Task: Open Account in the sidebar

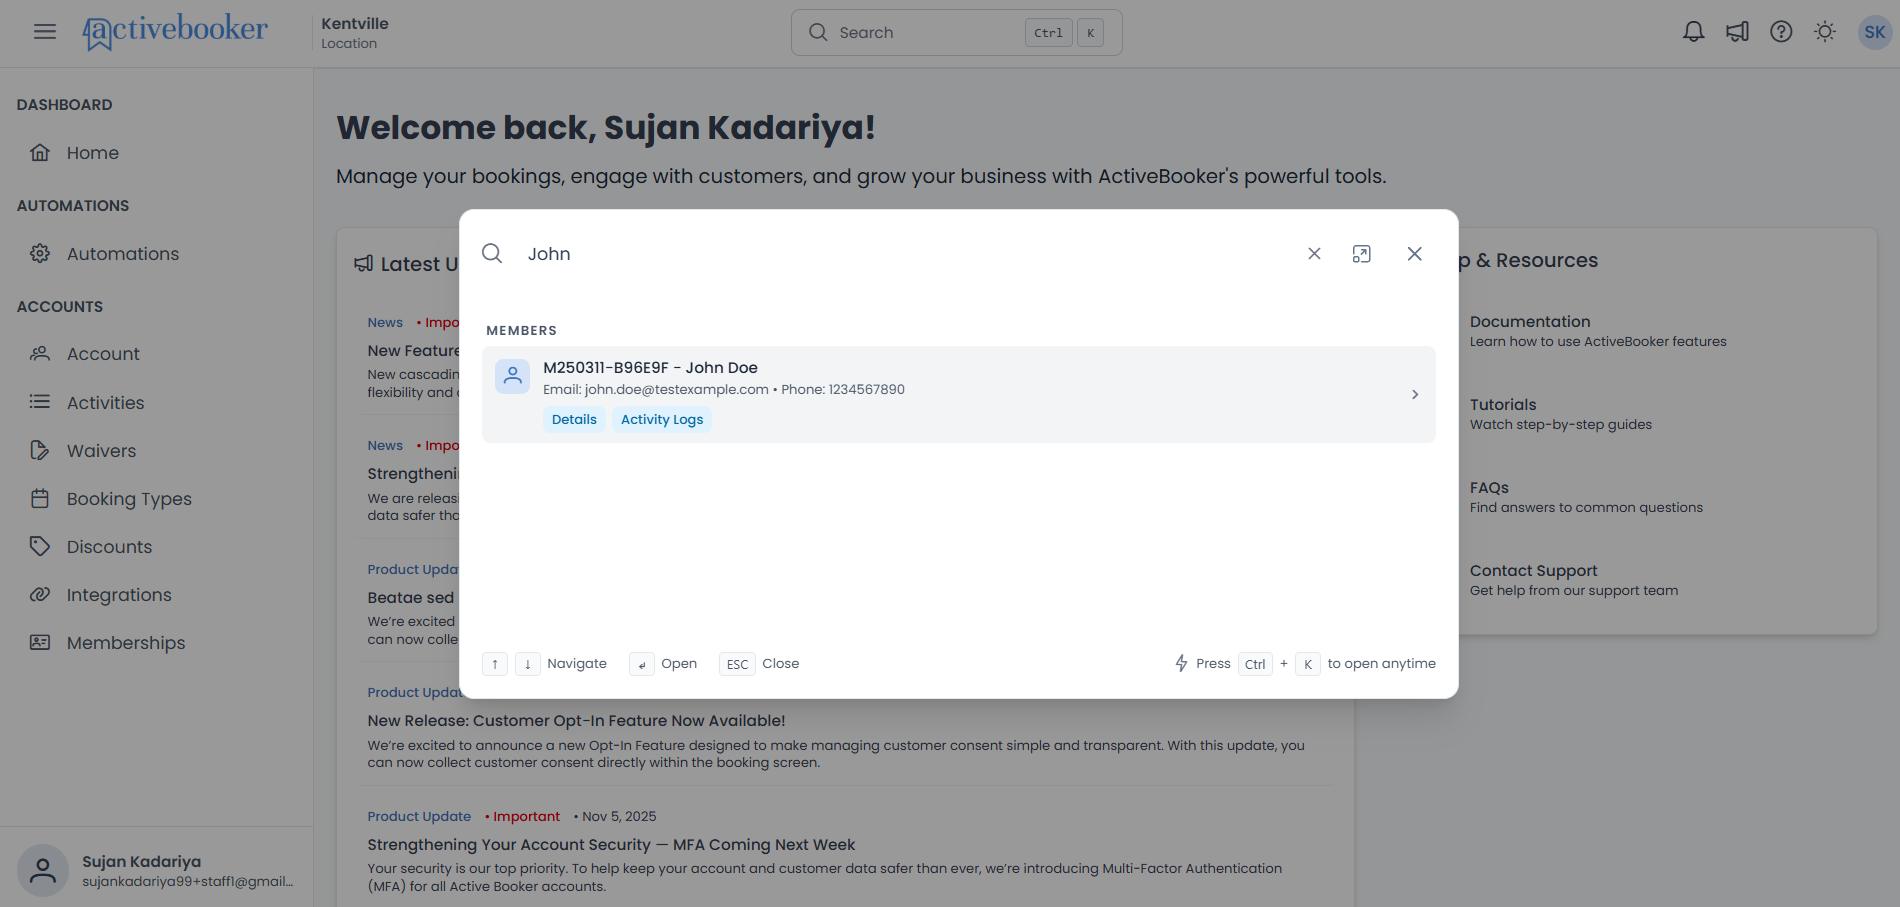Action: [103, 354]
